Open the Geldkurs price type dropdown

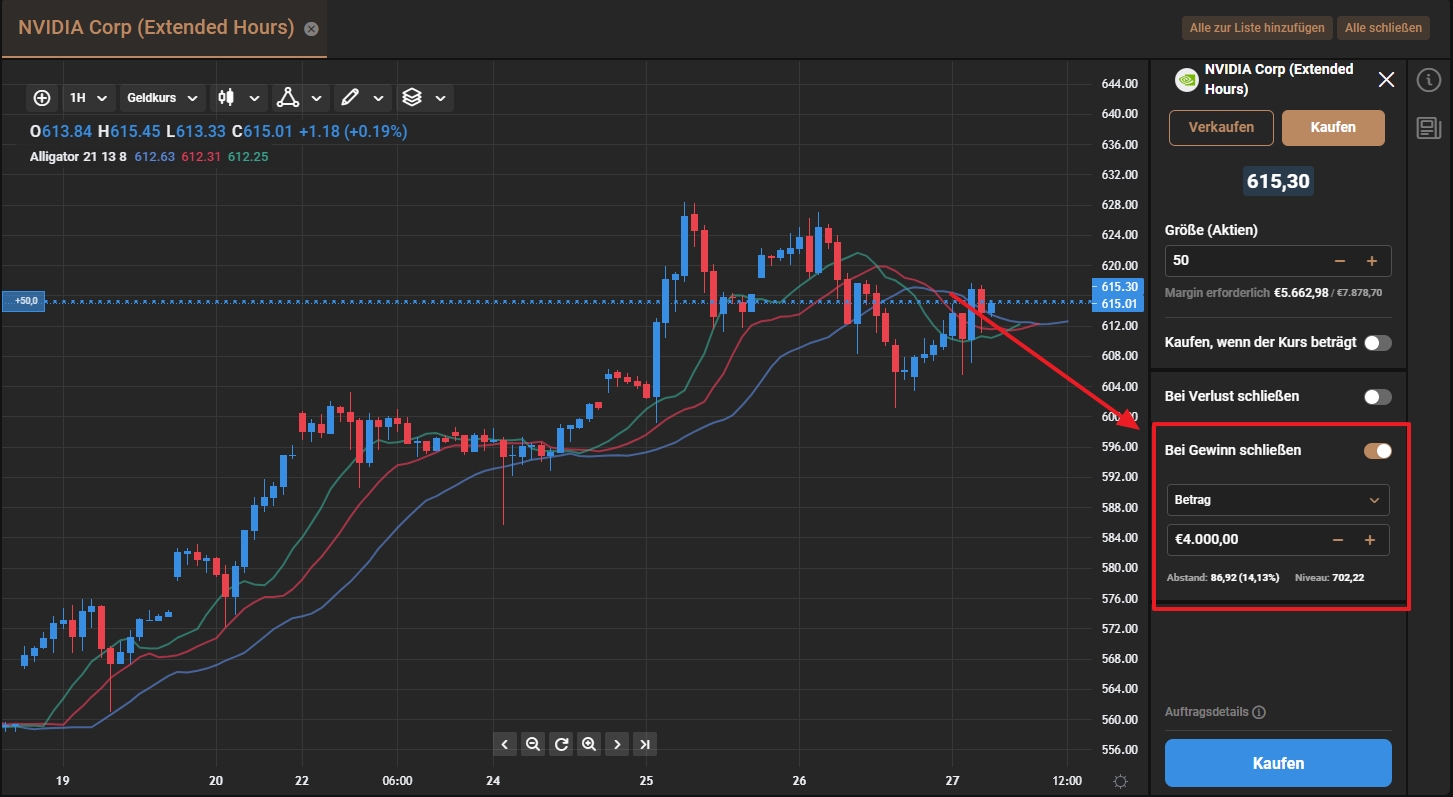click(163, 98)
